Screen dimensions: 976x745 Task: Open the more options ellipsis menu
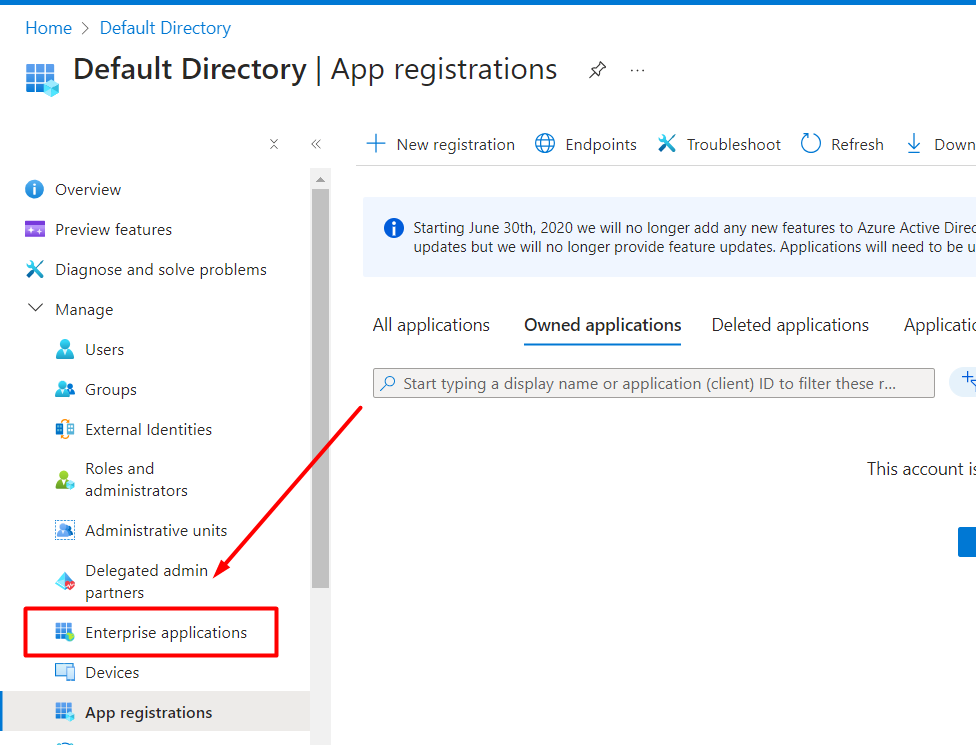click(637, 70)
